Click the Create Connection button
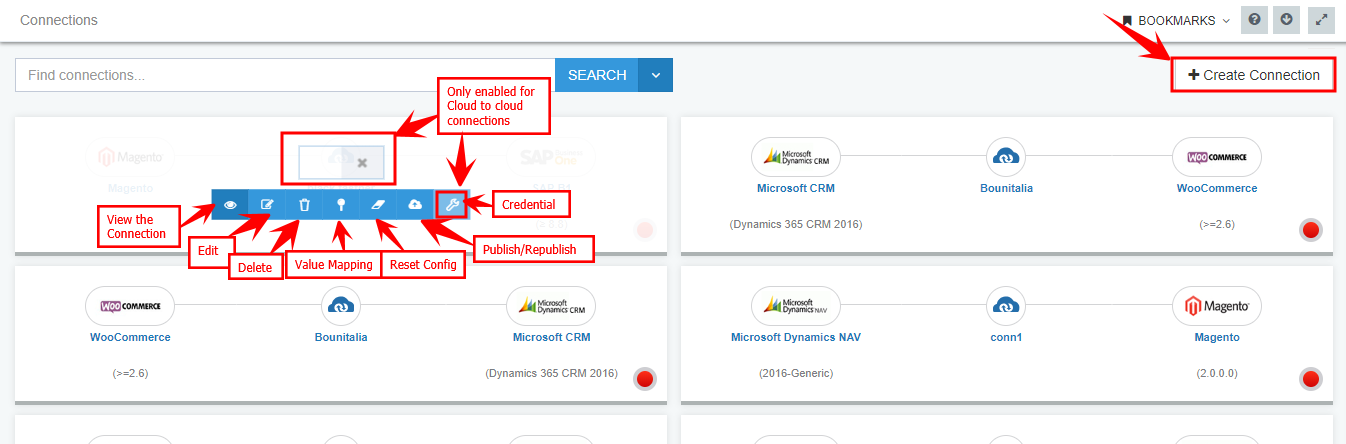Screen dimensions: 1346x444 tap(1254, 75)
